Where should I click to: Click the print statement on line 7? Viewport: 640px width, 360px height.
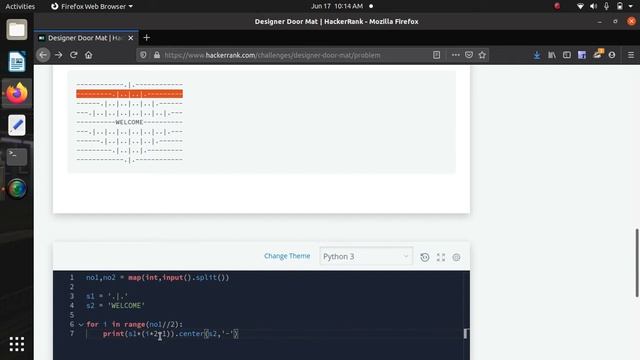171,334
